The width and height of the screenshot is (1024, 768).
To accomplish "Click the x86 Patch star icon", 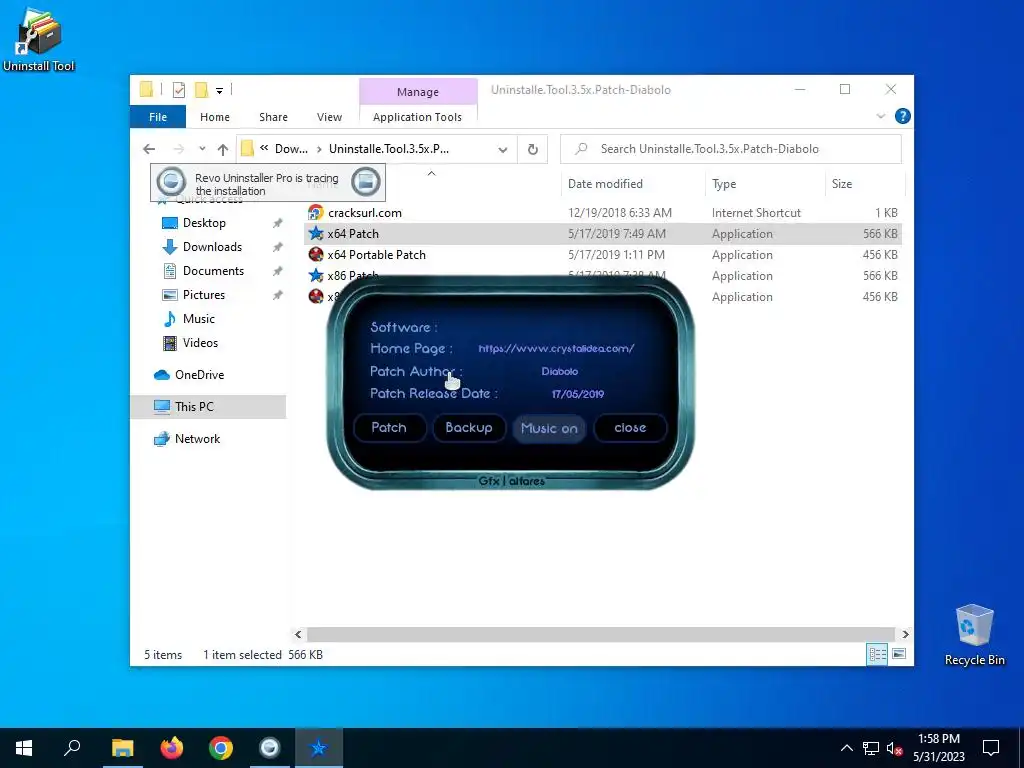I will point(316,276).
